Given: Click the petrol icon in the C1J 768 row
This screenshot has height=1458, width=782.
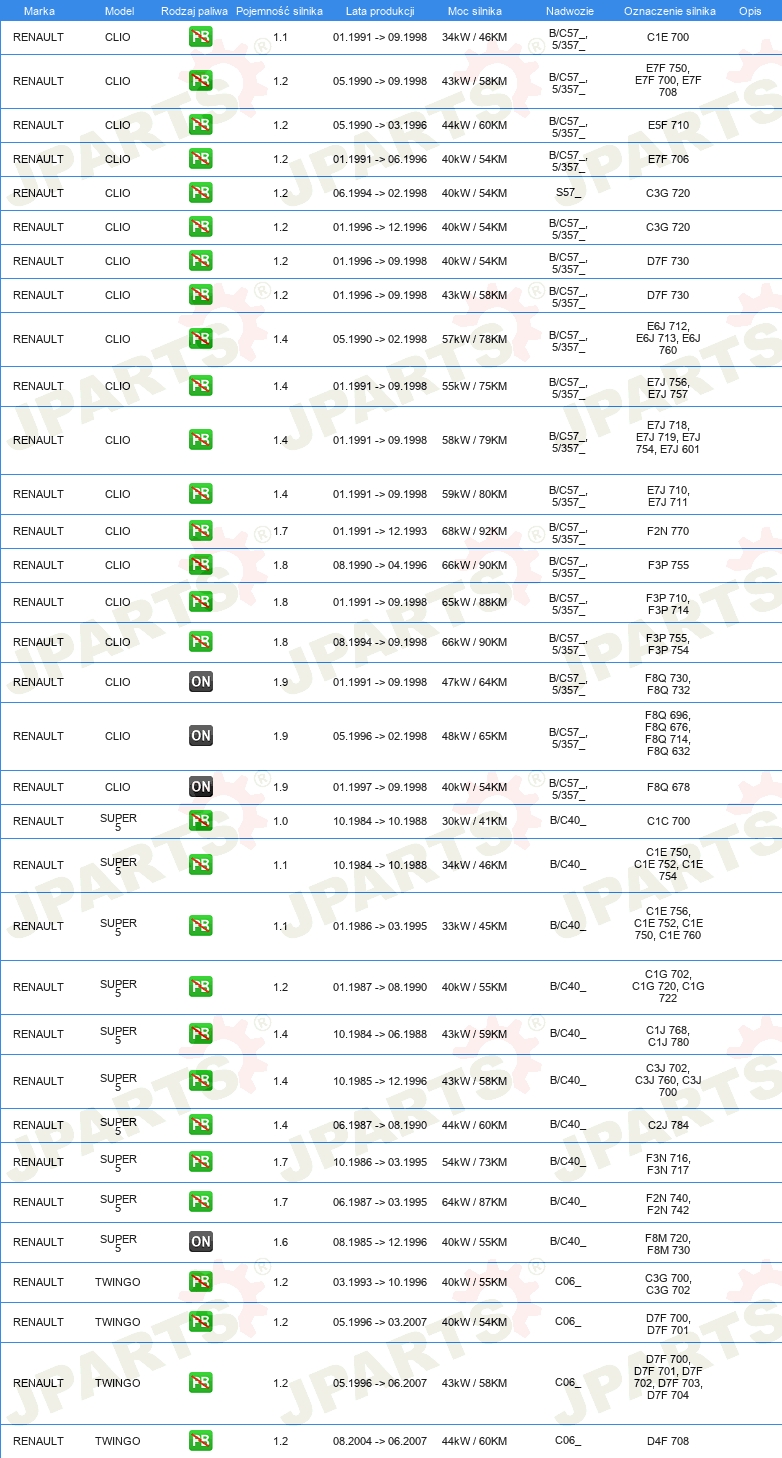Looking at the screenshot, I should coord(201,1034).
